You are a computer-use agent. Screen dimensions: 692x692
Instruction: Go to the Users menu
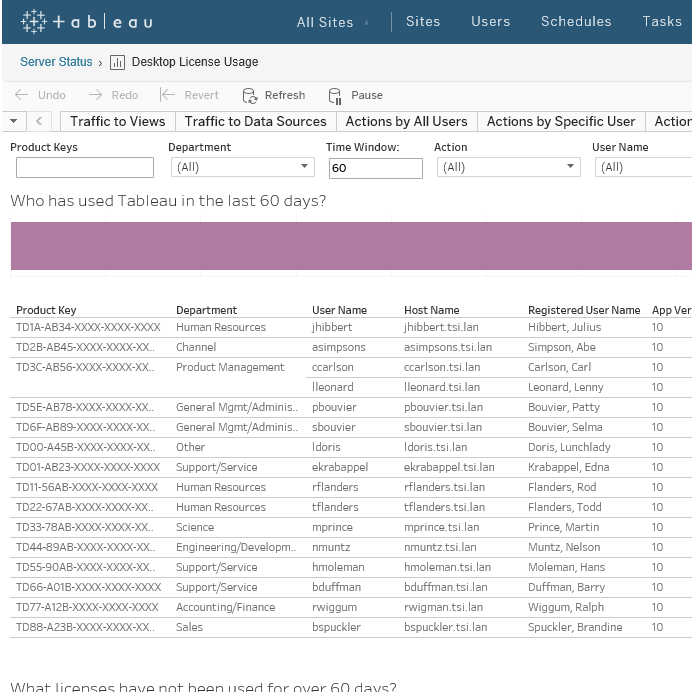tap(490, 21)
